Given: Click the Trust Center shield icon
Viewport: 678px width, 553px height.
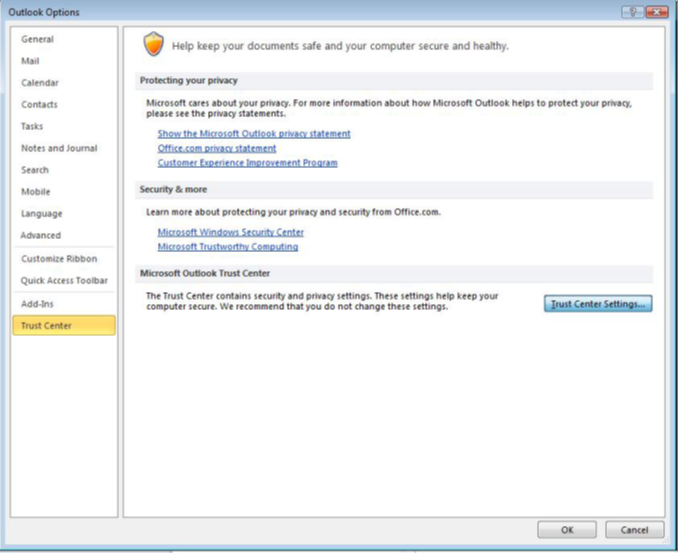Looking at the screenshot, I should tap(154, 44).
